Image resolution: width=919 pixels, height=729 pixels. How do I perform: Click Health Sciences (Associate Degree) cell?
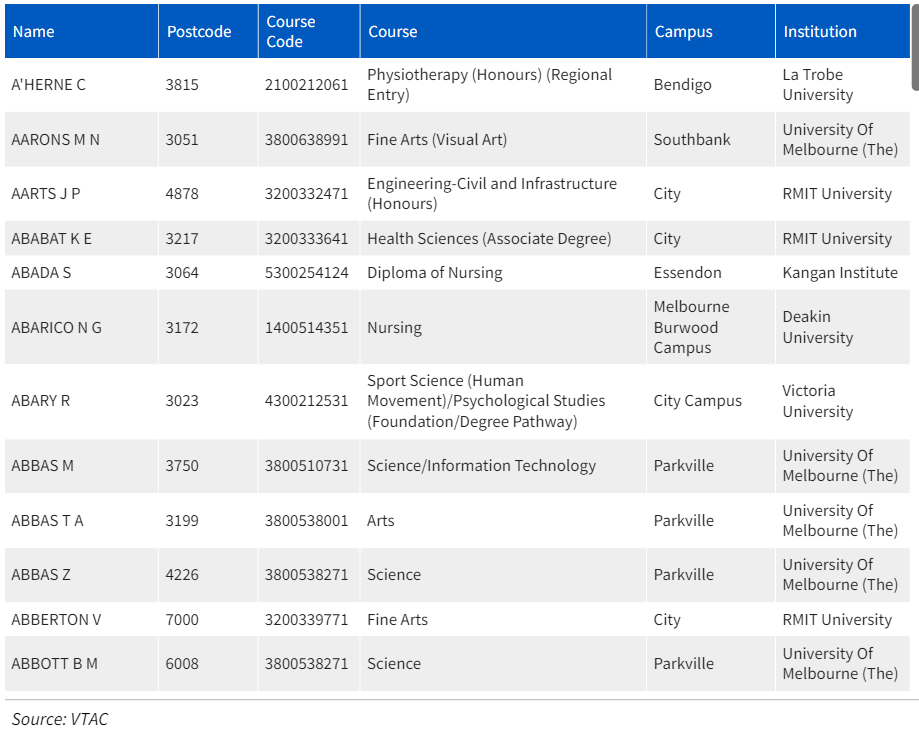click(488, 239)
